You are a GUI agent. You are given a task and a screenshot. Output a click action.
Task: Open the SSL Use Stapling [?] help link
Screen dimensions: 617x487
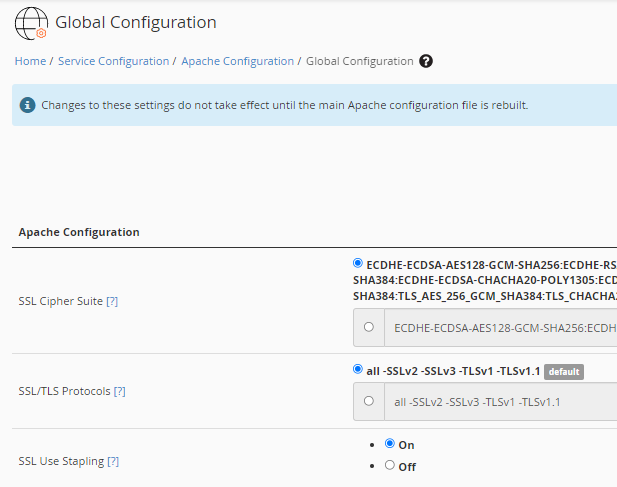pos(113,461)
